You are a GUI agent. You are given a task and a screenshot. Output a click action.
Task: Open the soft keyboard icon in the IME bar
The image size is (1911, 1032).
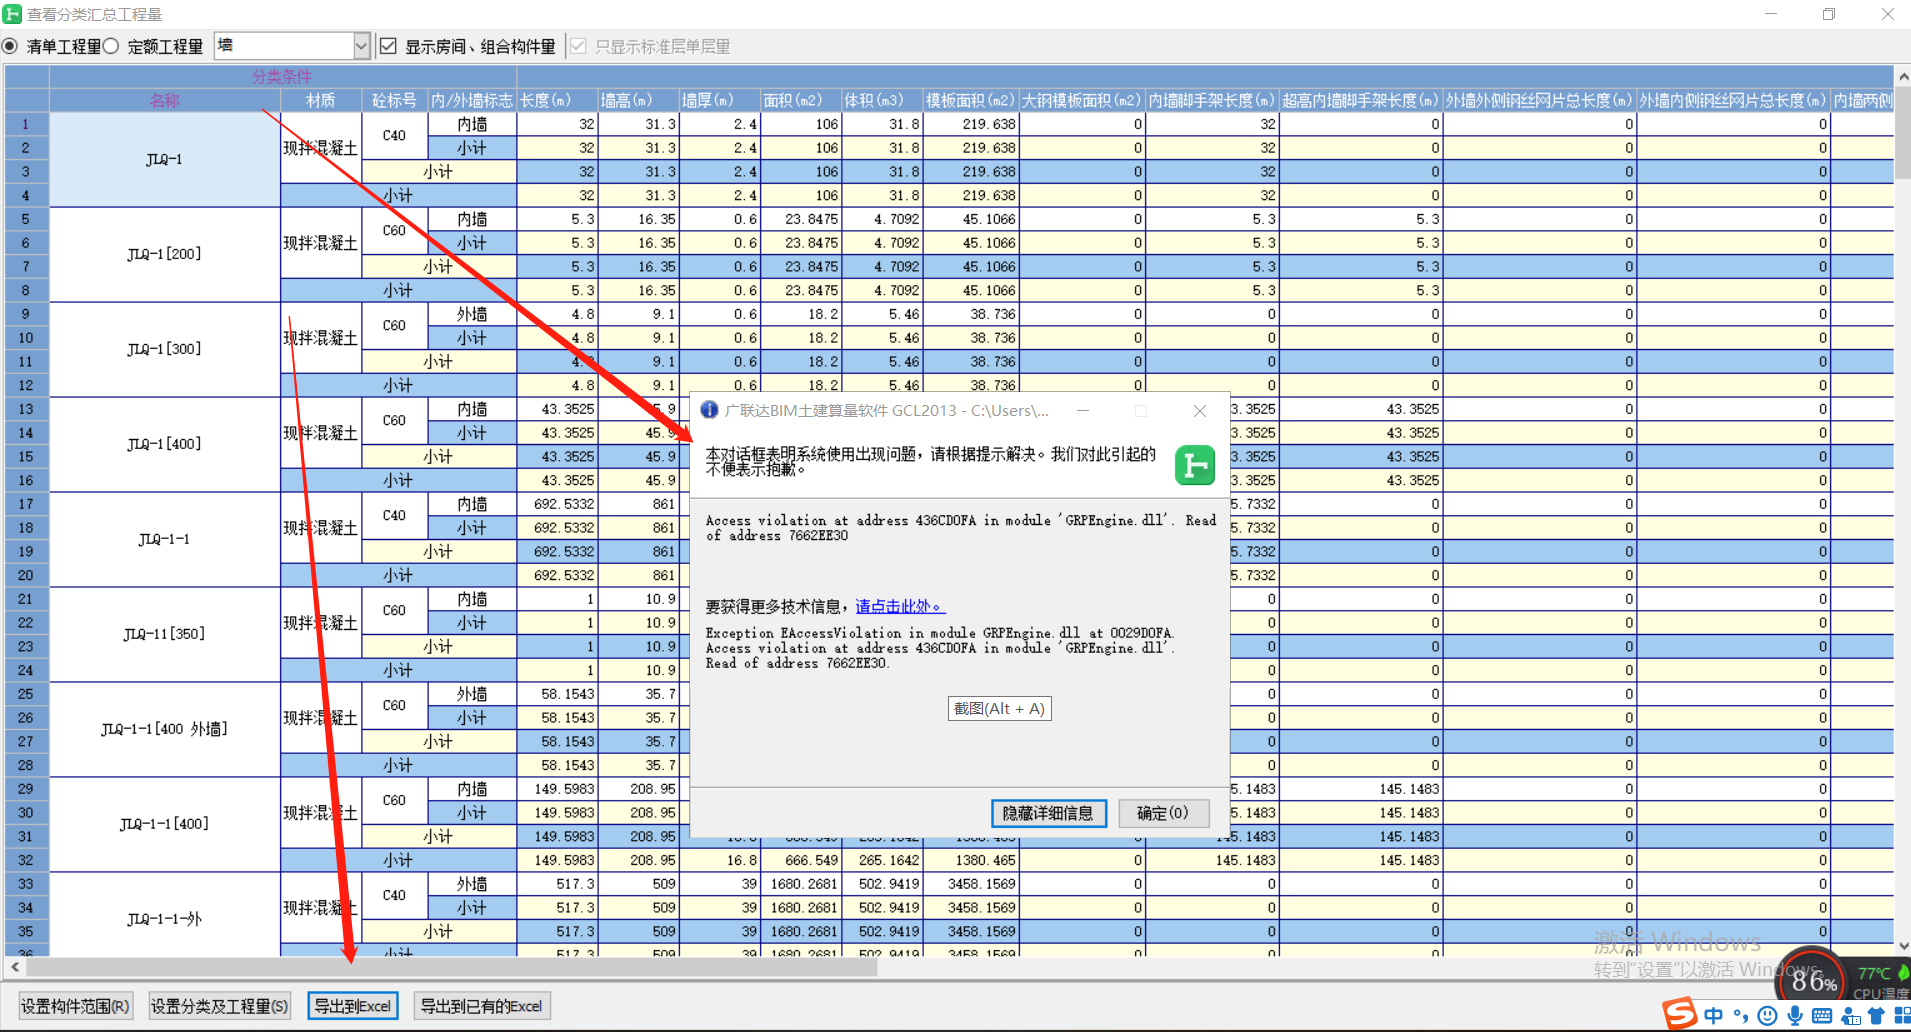click(1822, 1016)
